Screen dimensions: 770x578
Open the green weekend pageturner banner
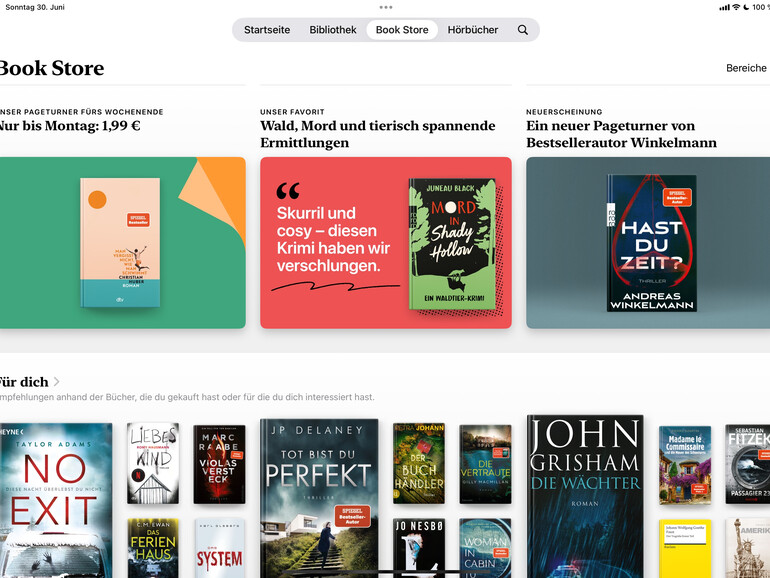tap(123, 243)
